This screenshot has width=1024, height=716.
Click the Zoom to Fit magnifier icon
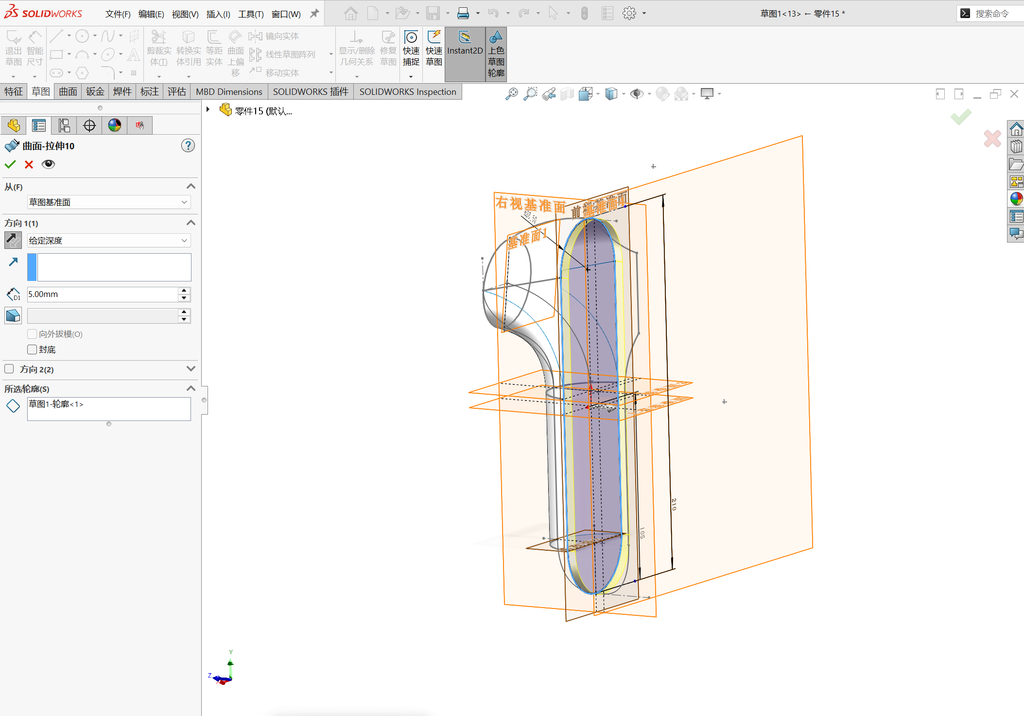[512, 94]
